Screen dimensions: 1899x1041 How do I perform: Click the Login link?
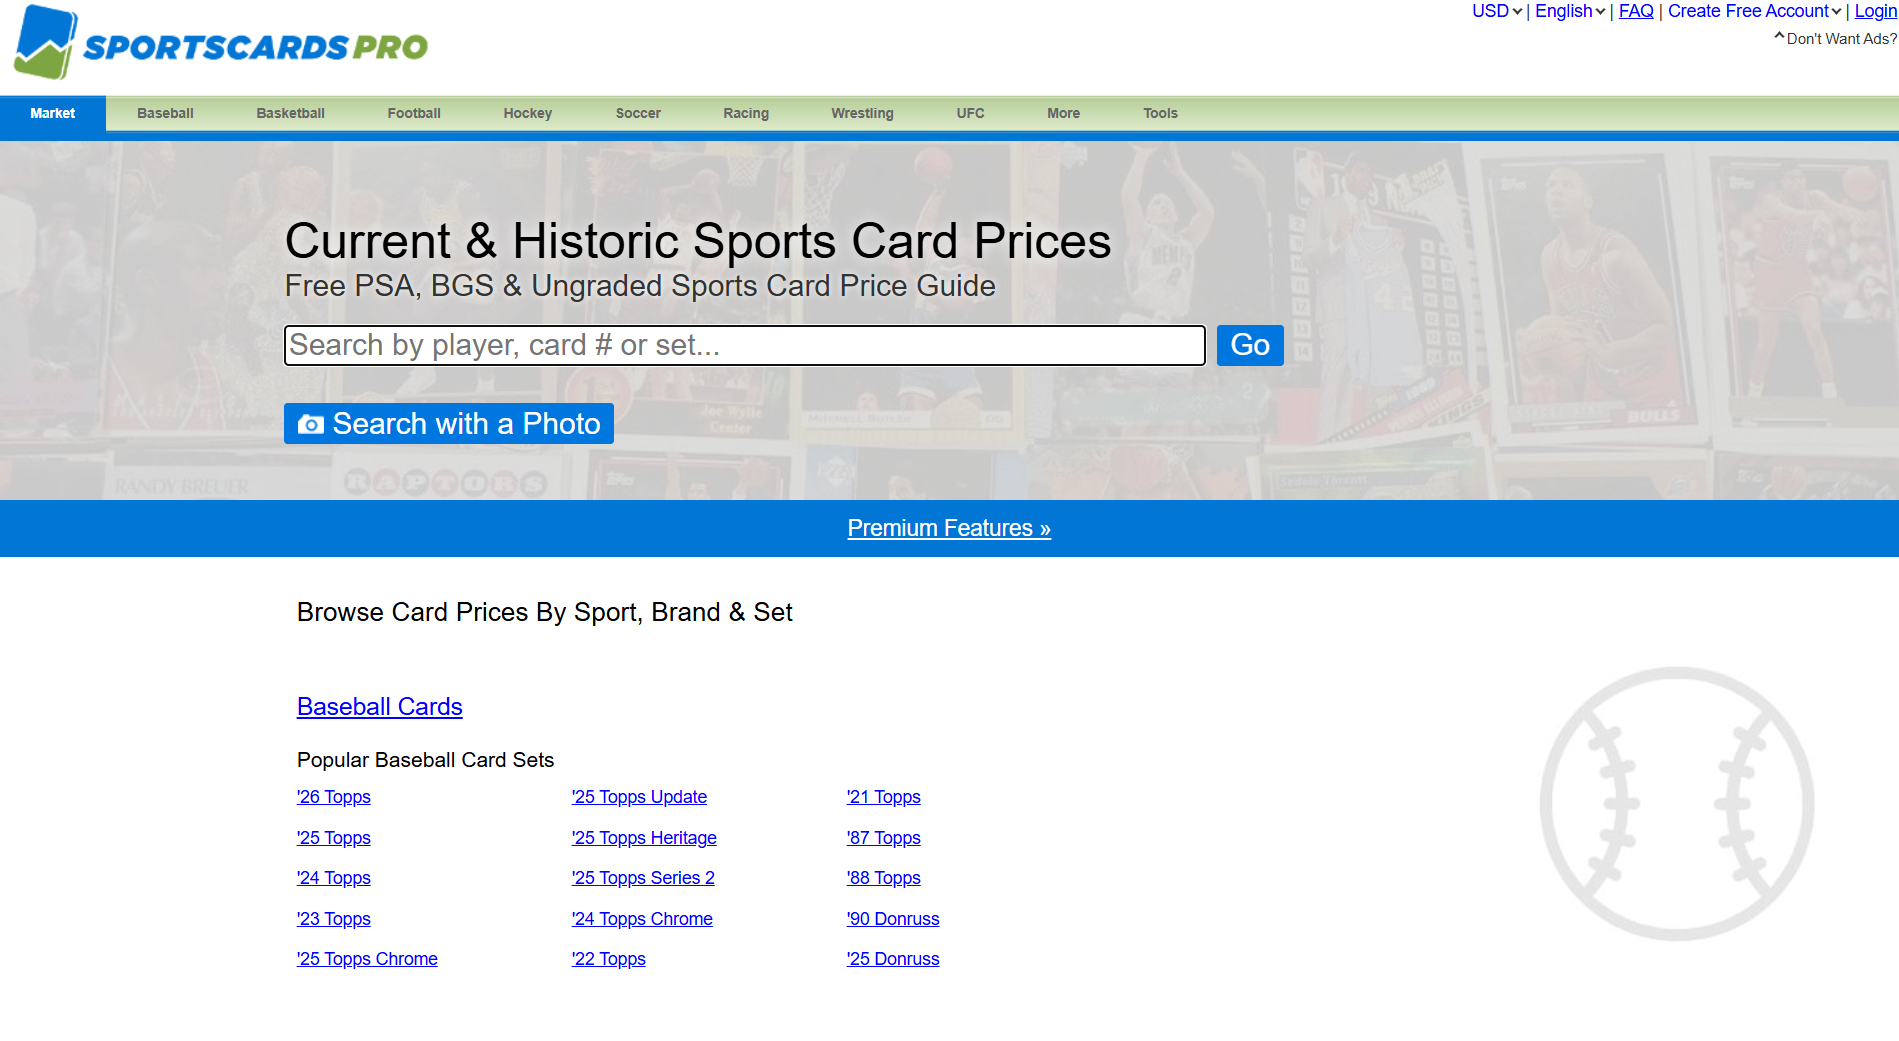coord(1875,11)
